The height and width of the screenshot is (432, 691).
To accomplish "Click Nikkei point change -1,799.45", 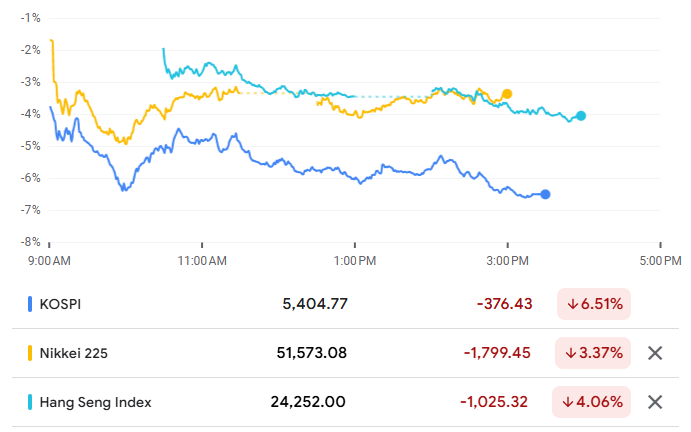I will [499, 352].
